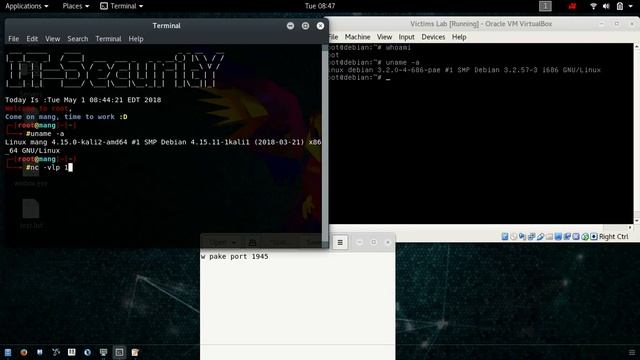Open the Terminal menu in Terminal window
The image size is (640, 360).
click(x=108, y=39)
